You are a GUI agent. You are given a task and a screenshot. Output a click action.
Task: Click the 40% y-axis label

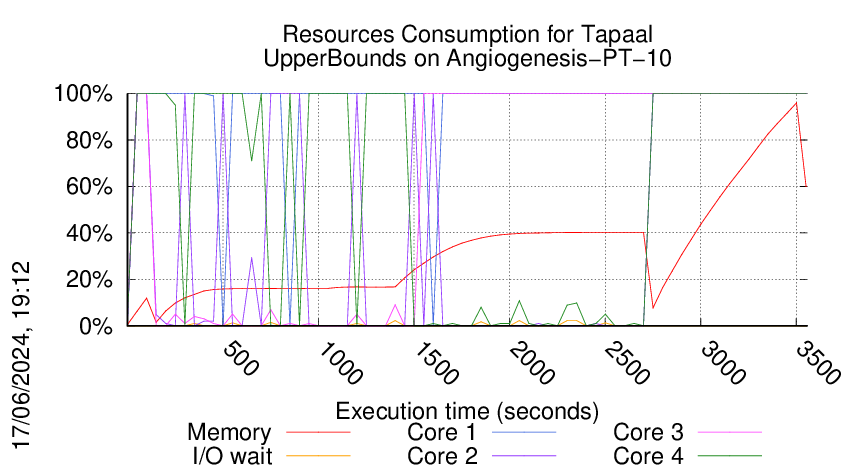[89, 234]
